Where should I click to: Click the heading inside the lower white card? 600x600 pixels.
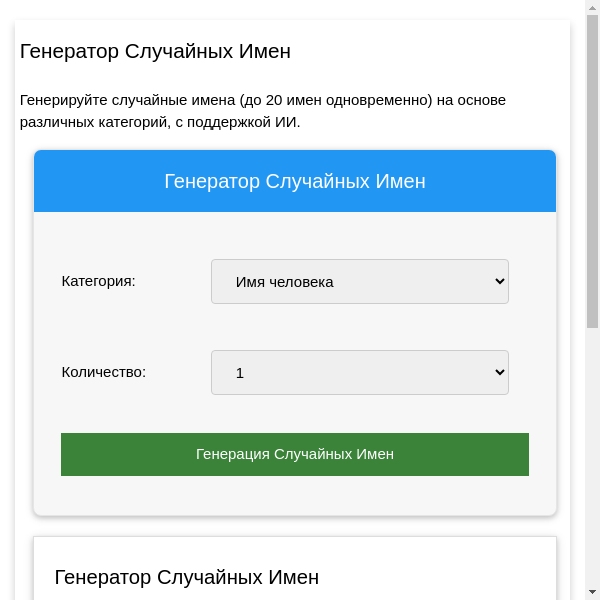(187, 577)
